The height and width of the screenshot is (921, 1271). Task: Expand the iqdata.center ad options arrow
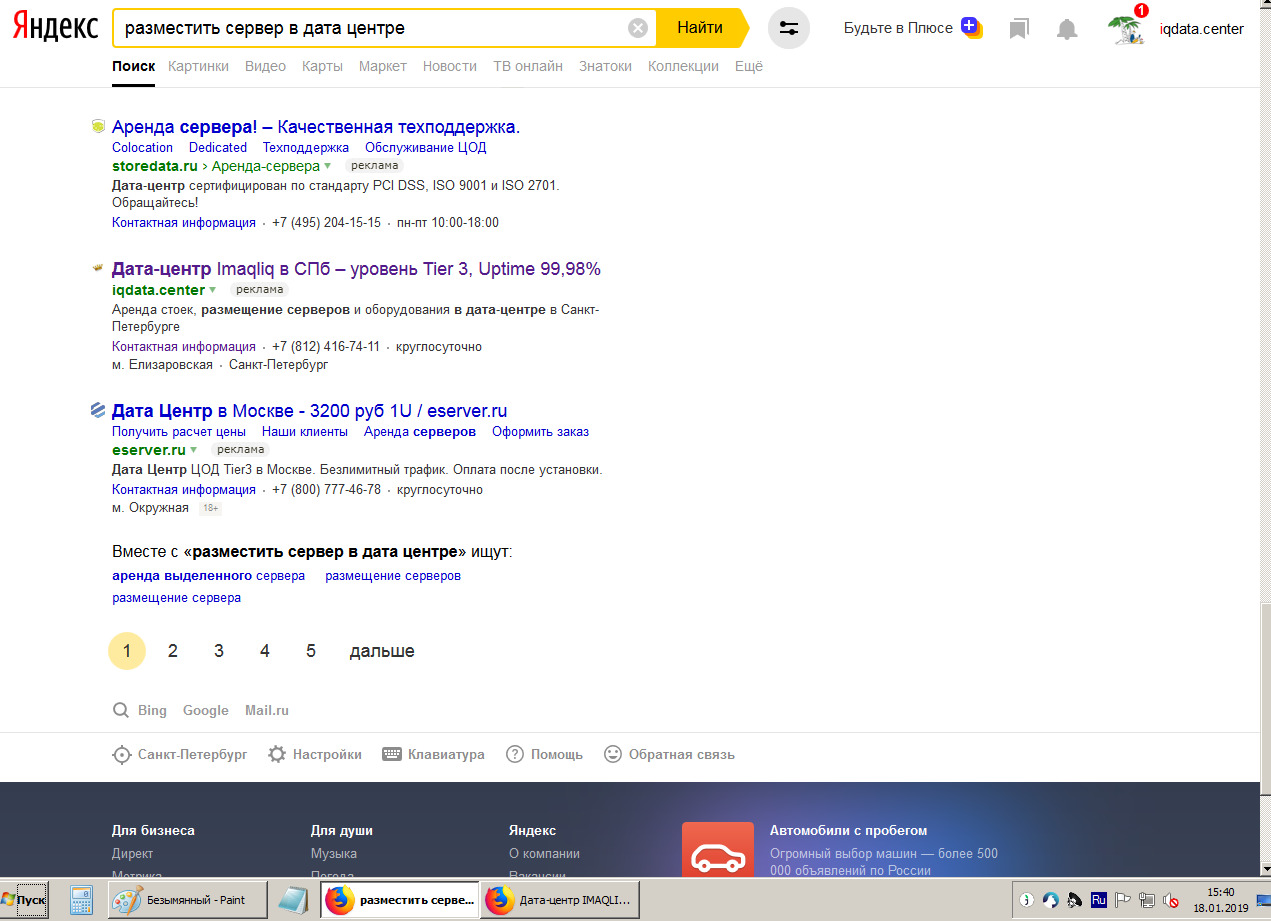click(212, 290)
